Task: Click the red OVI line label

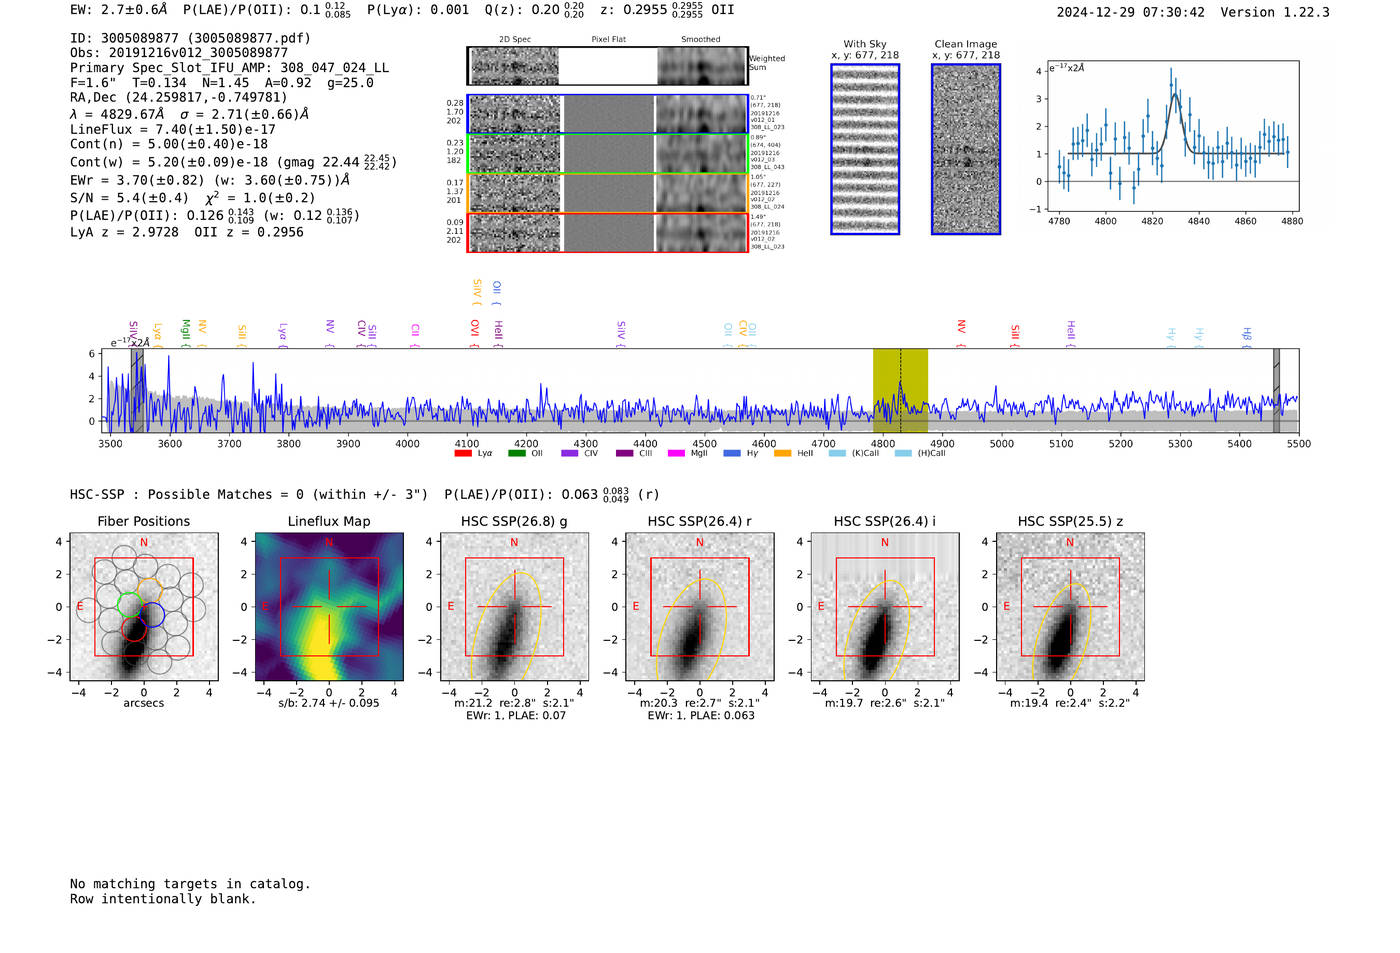Action: coord(475,334)
